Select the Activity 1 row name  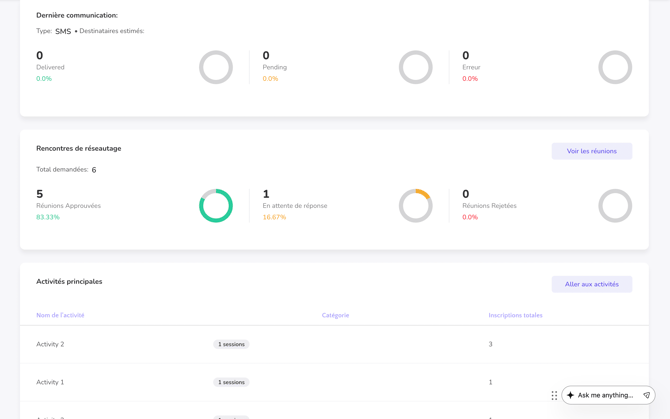[x=50, y=382]
